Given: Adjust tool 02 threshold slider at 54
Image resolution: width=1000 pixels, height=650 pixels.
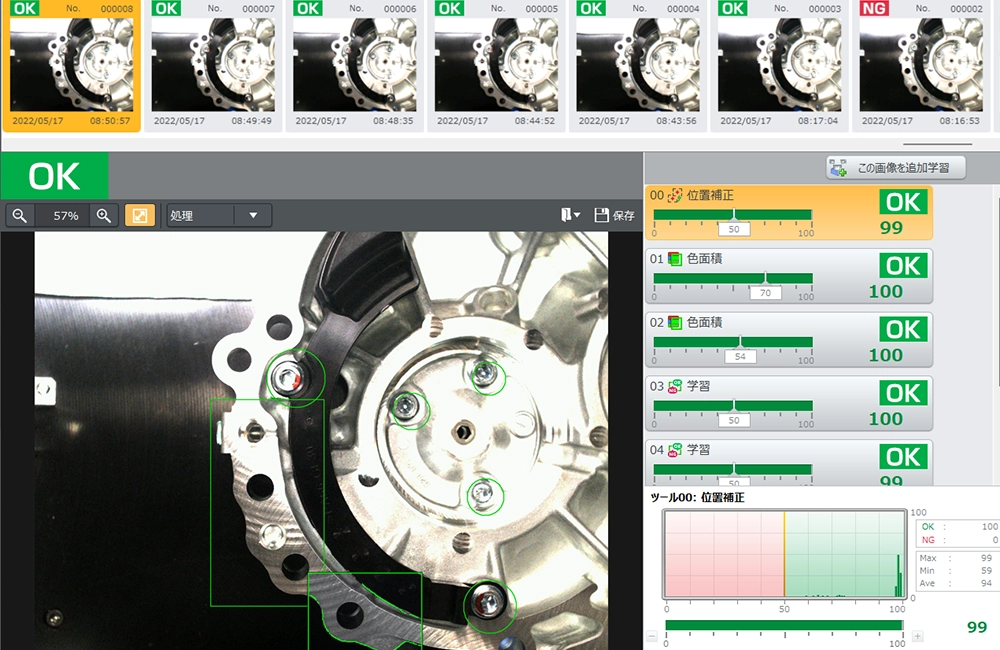Looking at the screenshot, I should point(740,357).
